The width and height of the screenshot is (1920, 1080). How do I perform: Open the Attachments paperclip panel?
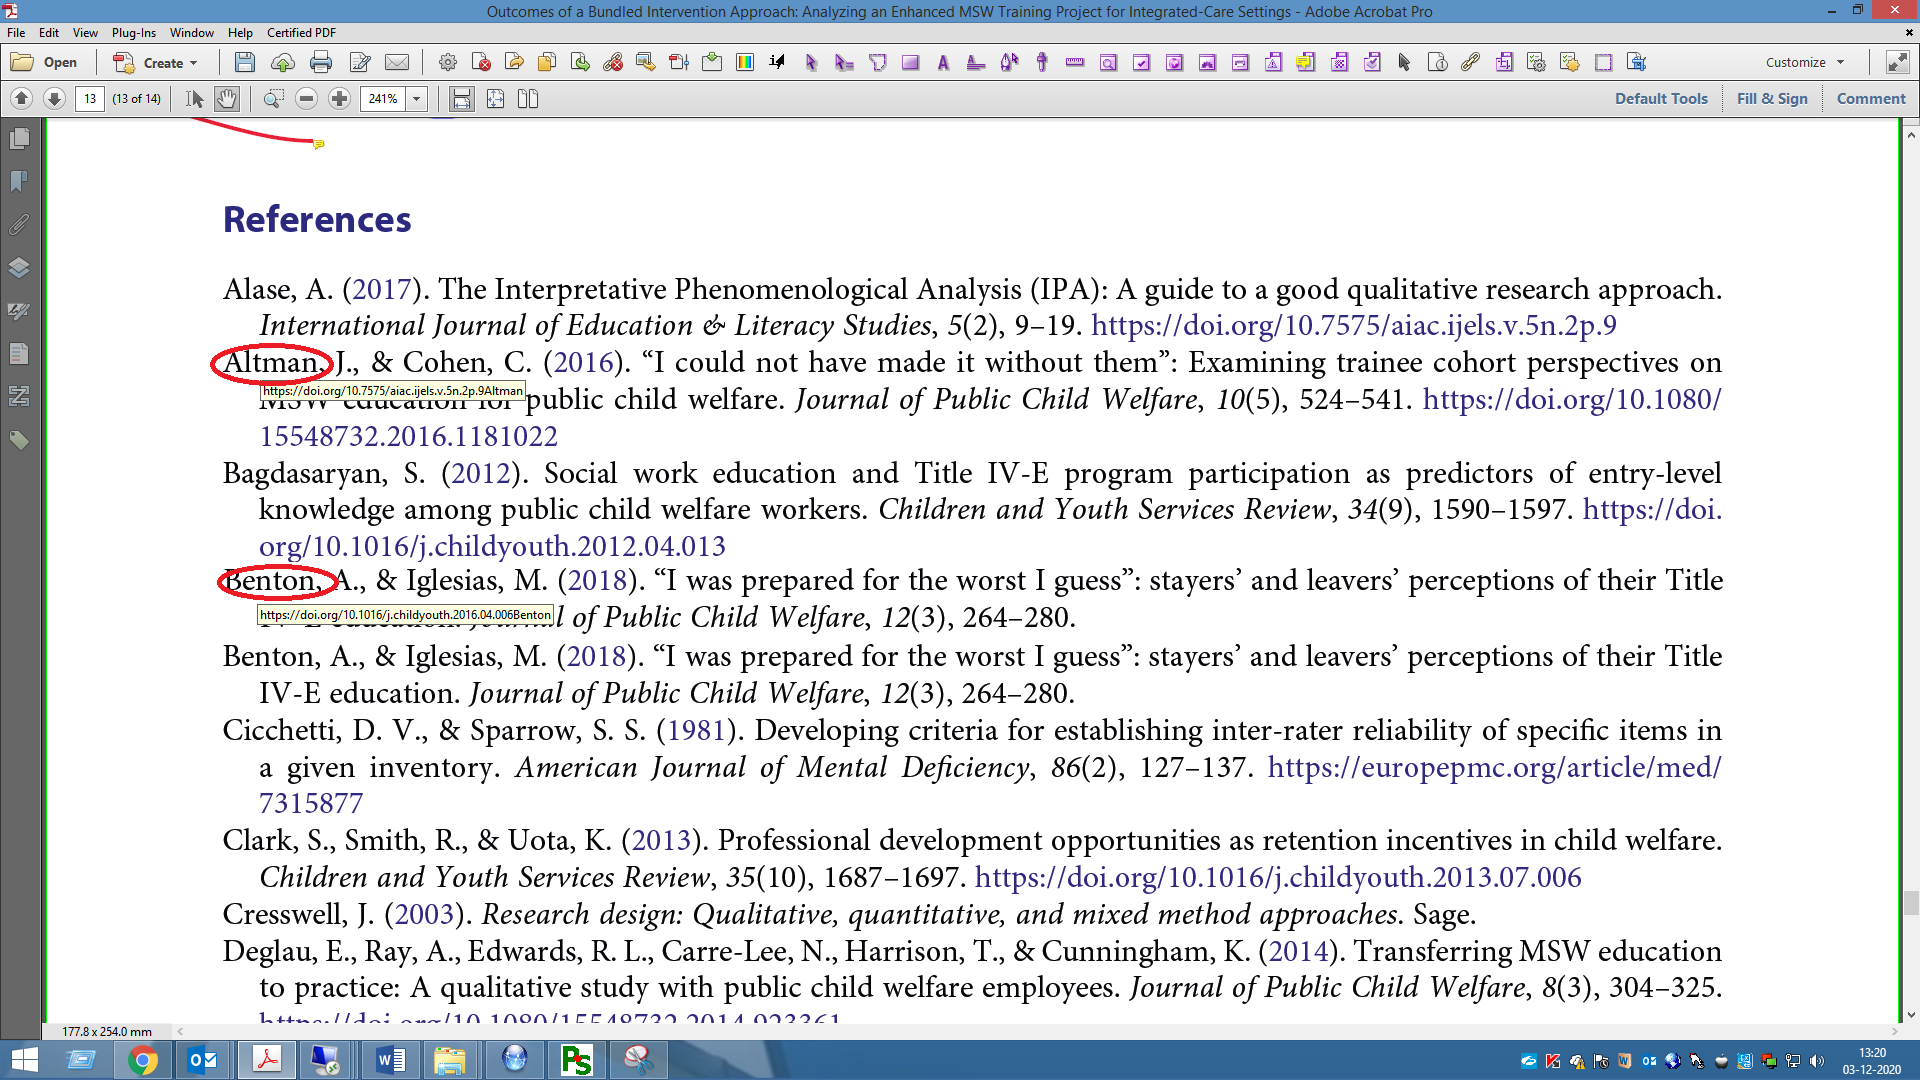click(x=18, y=226)
